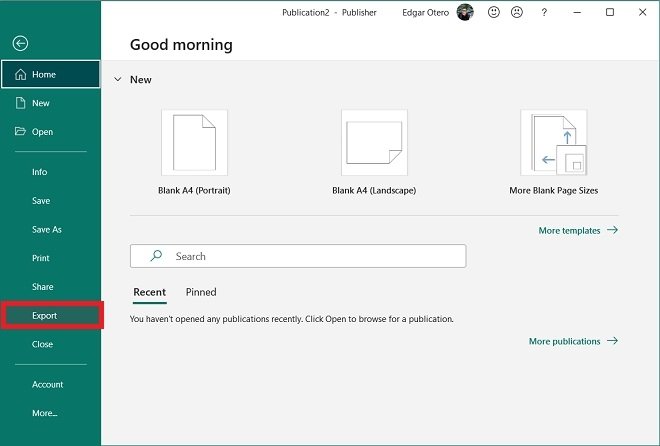Click the search magnifier icon
The width and height of the screenshot is (660, 446).
pos(156,256)
